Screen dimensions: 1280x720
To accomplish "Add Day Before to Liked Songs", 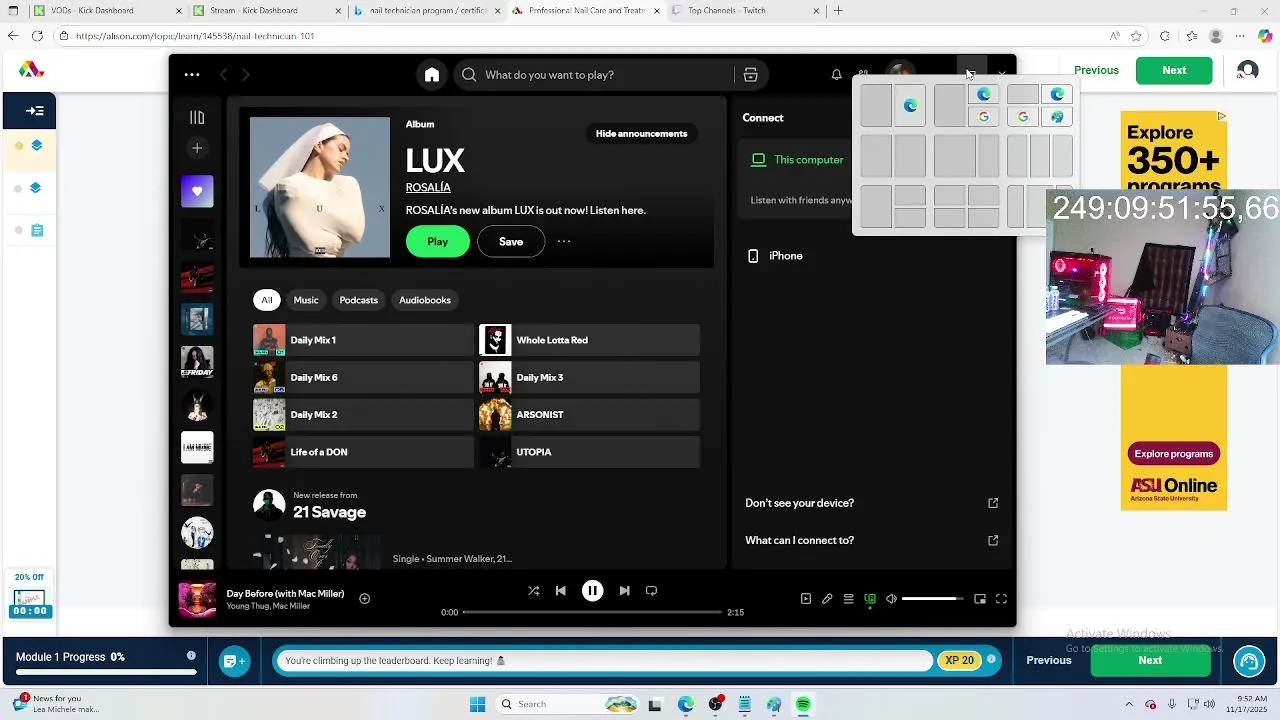I will 365,599.
